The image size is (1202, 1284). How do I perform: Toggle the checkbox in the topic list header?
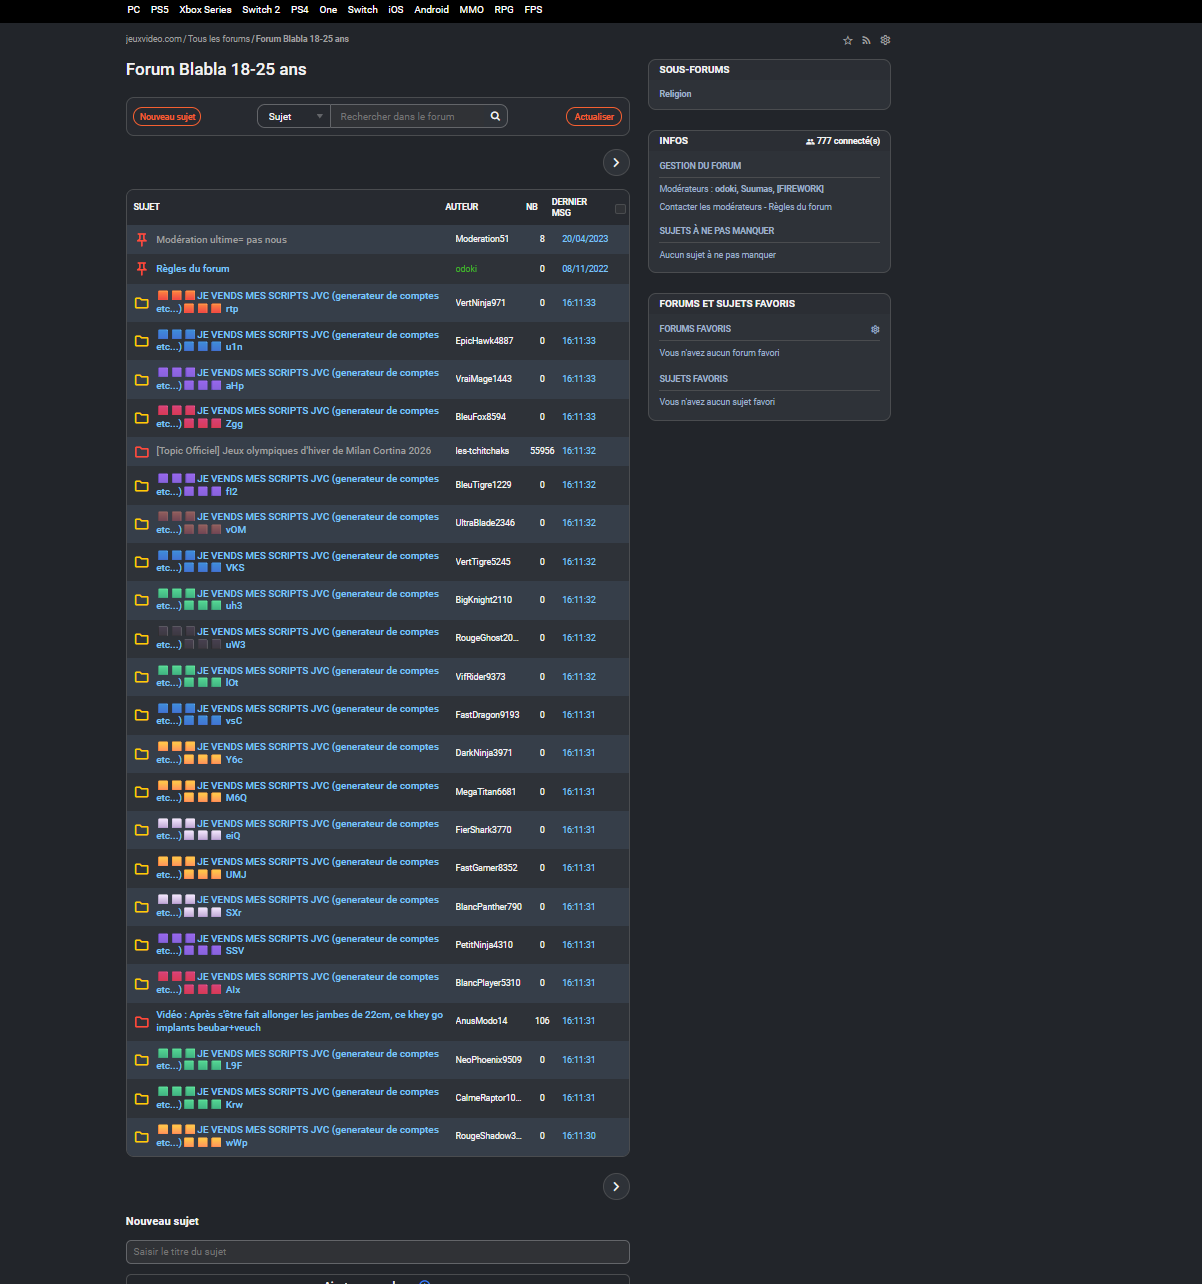[x=620, y=209]
